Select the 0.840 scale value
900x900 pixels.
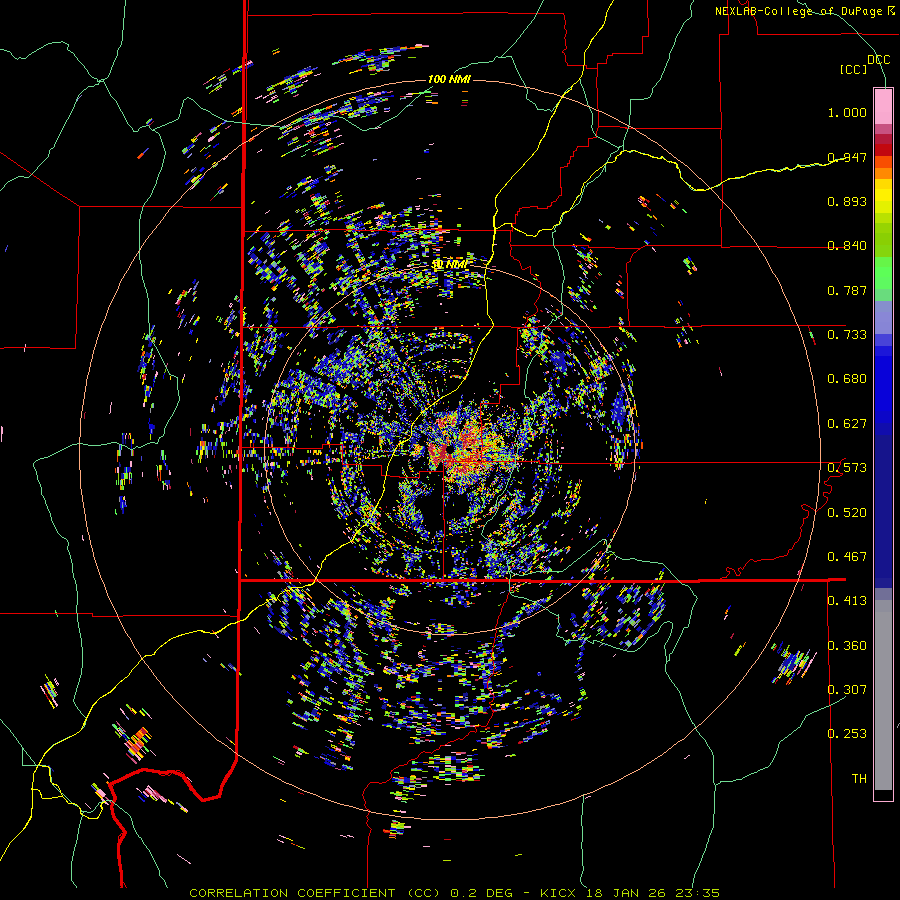(x=847, y=246)
